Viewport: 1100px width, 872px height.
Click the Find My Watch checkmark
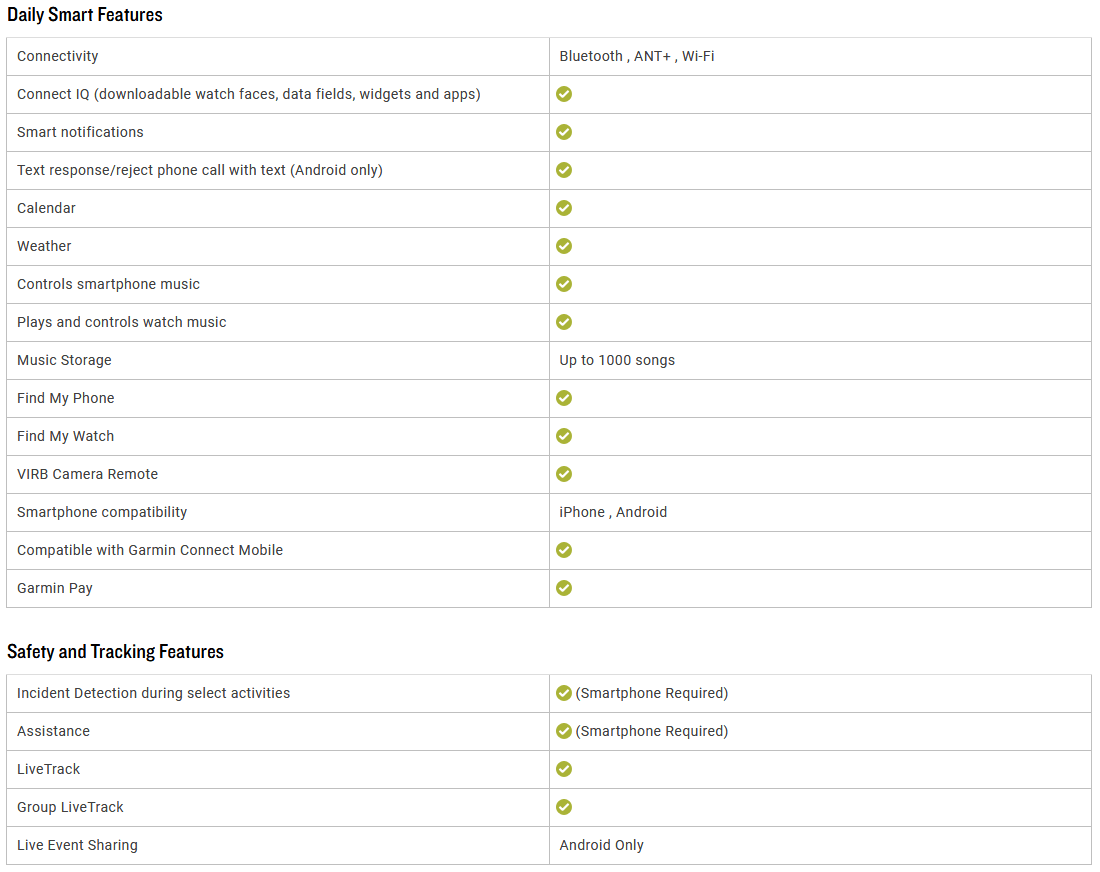point(564,436)
